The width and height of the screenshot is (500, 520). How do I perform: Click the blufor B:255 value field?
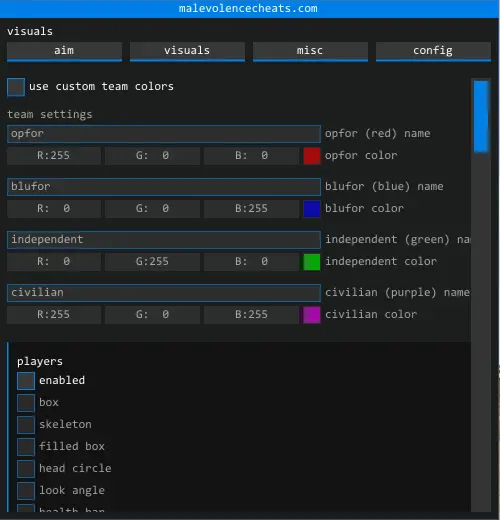click(251, 209)
